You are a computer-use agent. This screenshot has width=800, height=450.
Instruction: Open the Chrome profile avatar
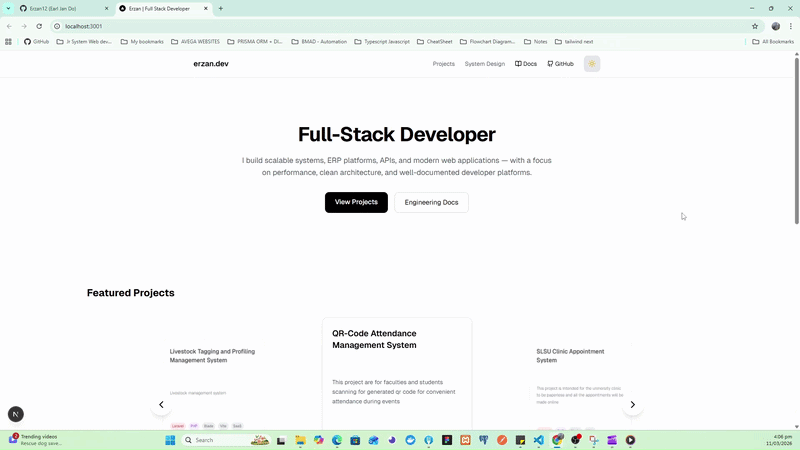pos(776,26)
